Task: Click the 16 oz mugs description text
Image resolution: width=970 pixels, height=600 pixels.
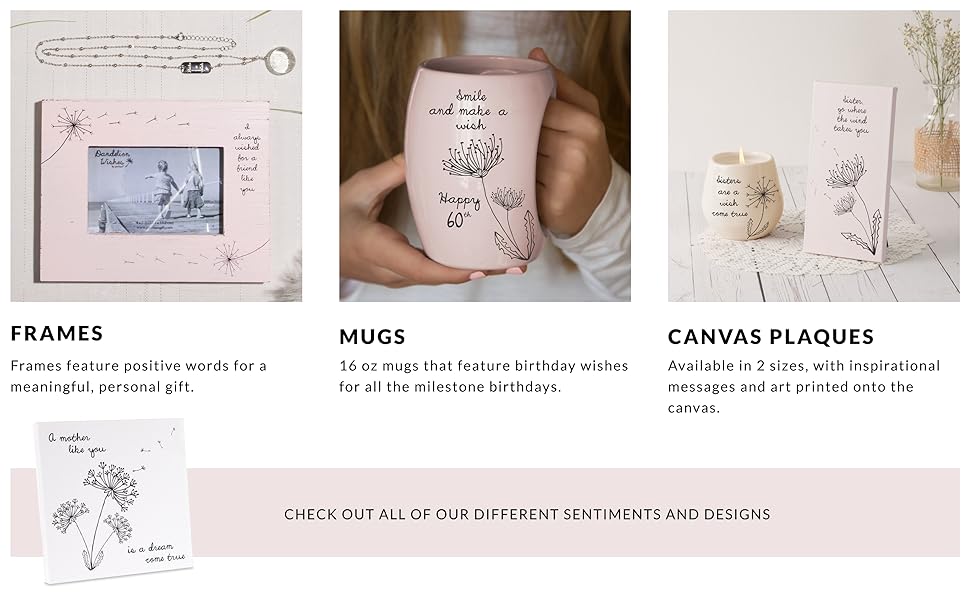Action: coord(484,376)
